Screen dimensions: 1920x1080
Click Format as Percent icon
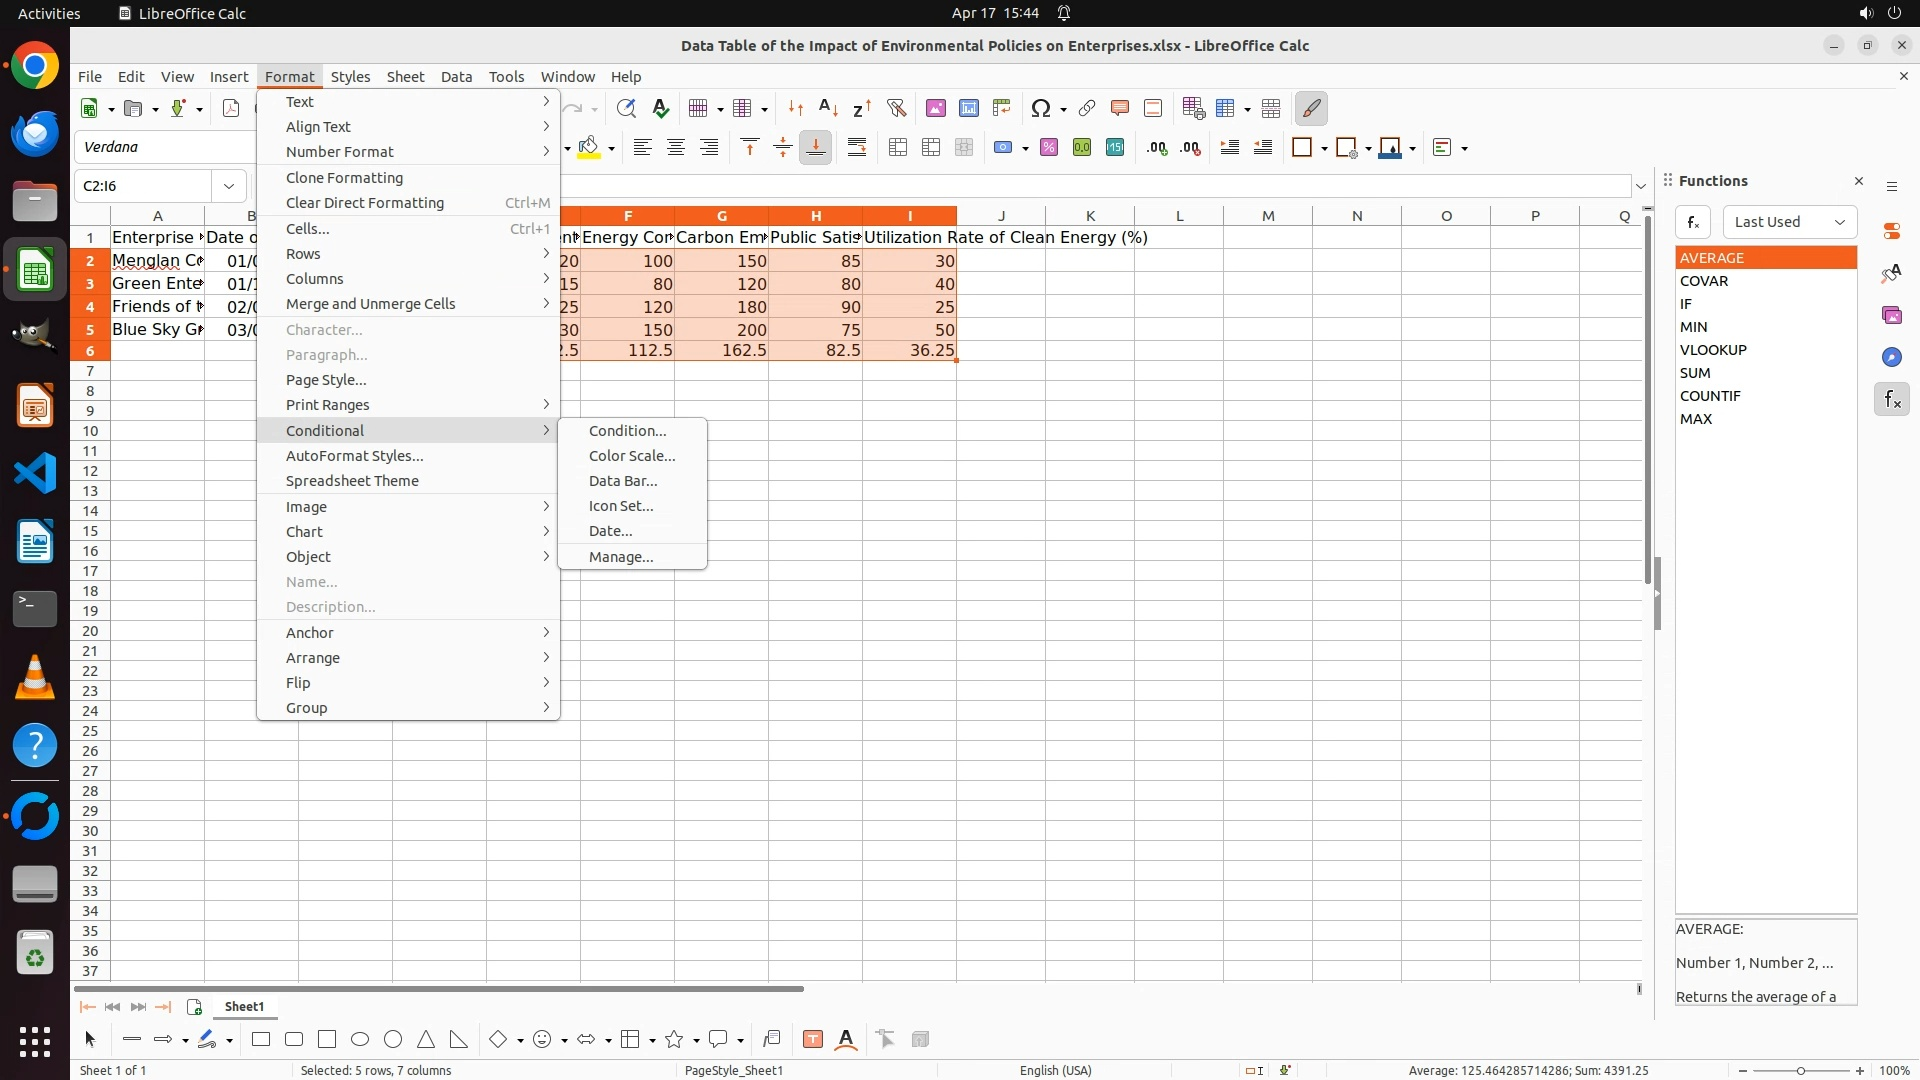[x=1049, y=148]
